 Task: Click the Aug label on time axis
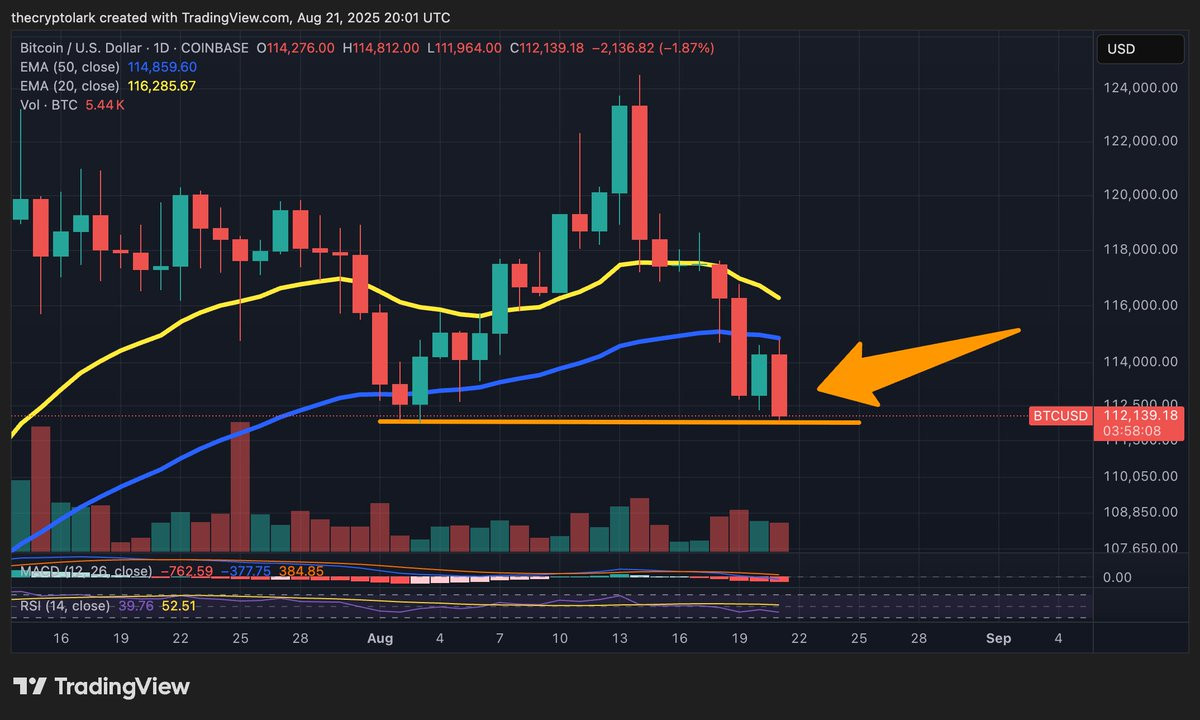tap(381, 638)
